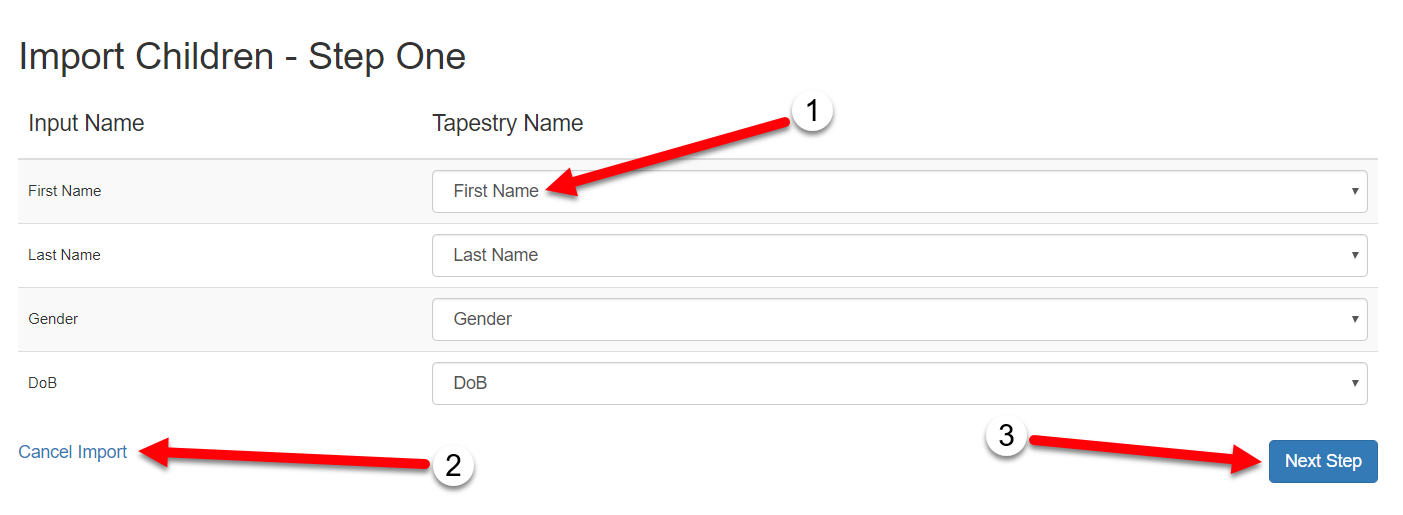Open the First Name Tapestry dropdown
This screenshot has width=1403, height=515.
898,191
